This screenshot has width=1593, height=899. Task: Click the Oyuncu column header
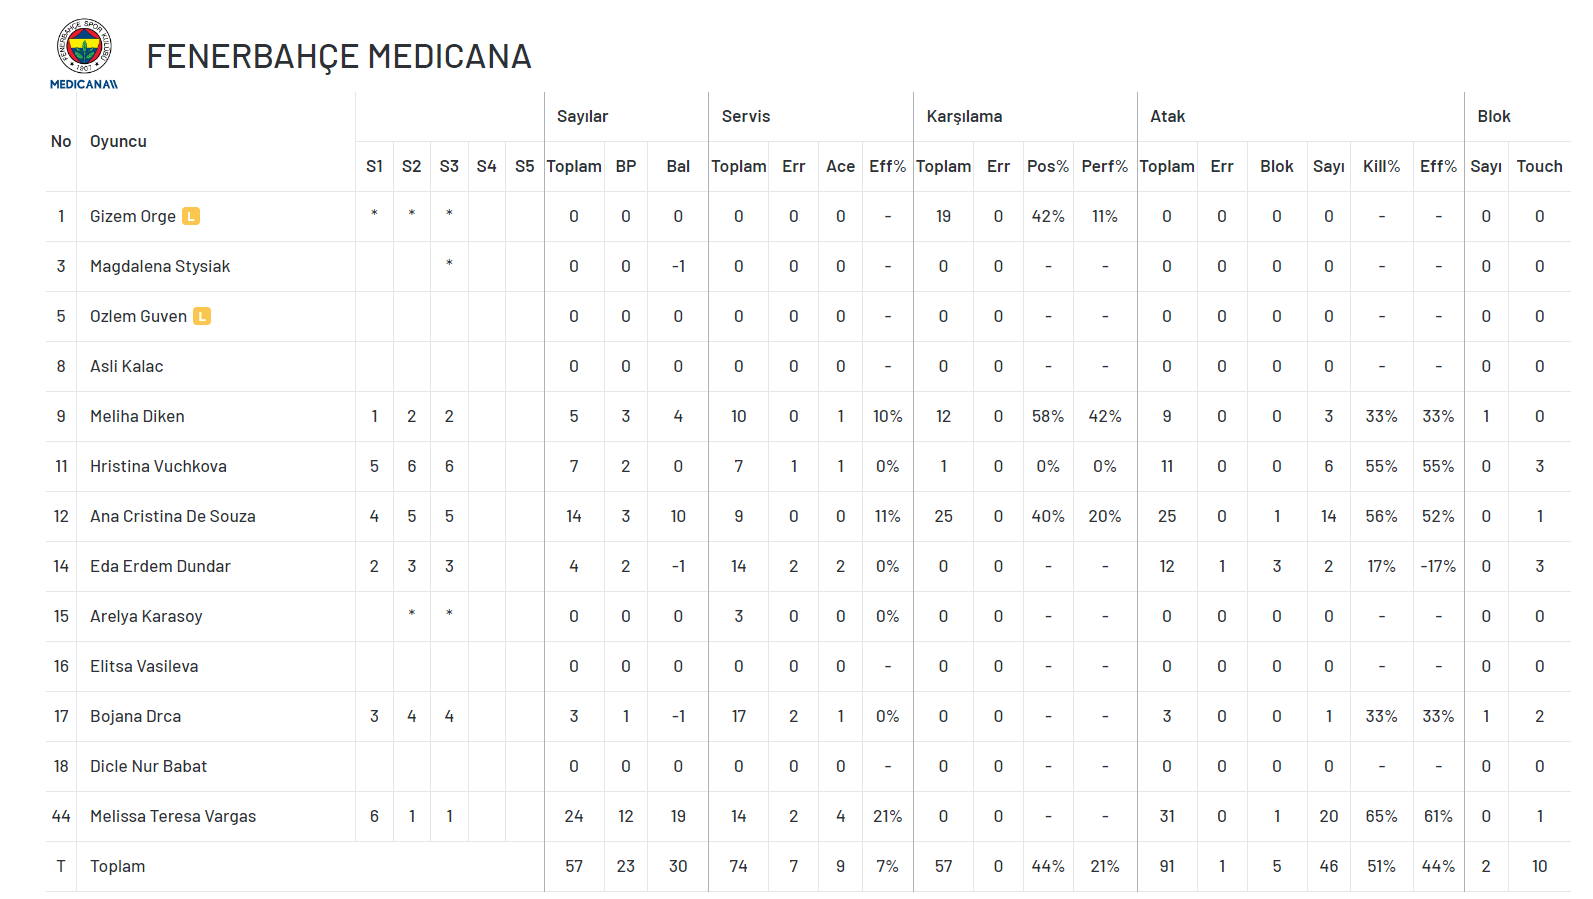[x=118, y=141]
